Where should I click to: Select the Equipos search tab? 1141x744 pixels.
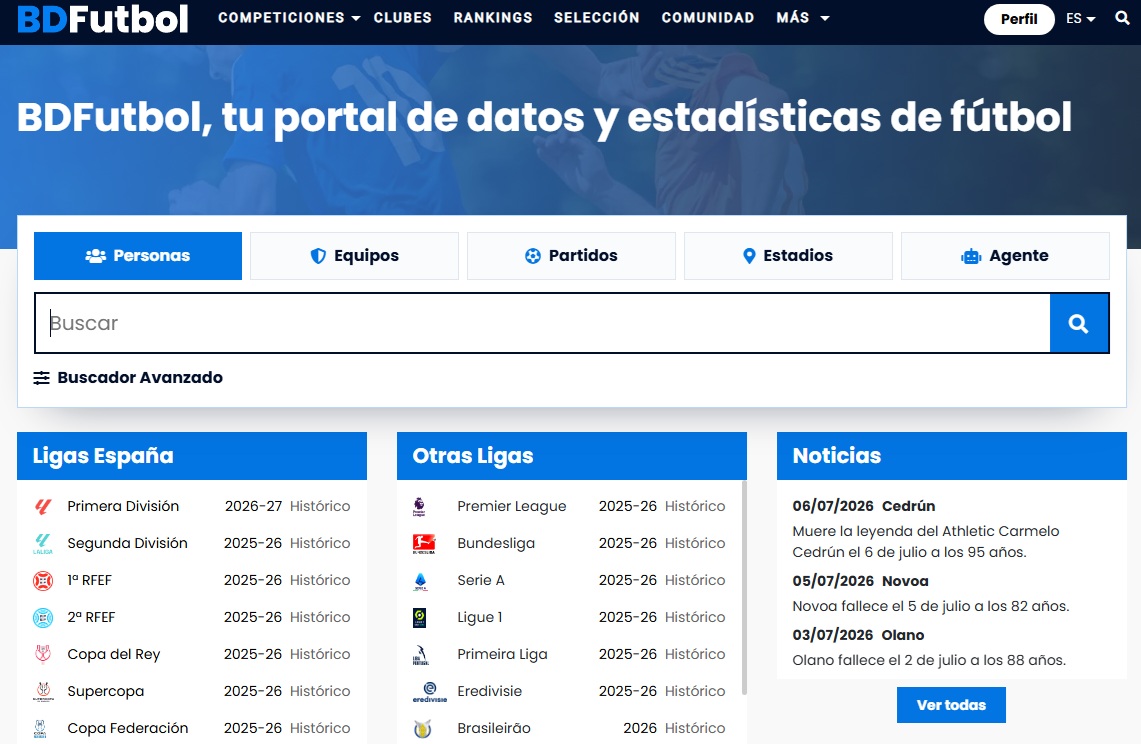pos(354,256)
